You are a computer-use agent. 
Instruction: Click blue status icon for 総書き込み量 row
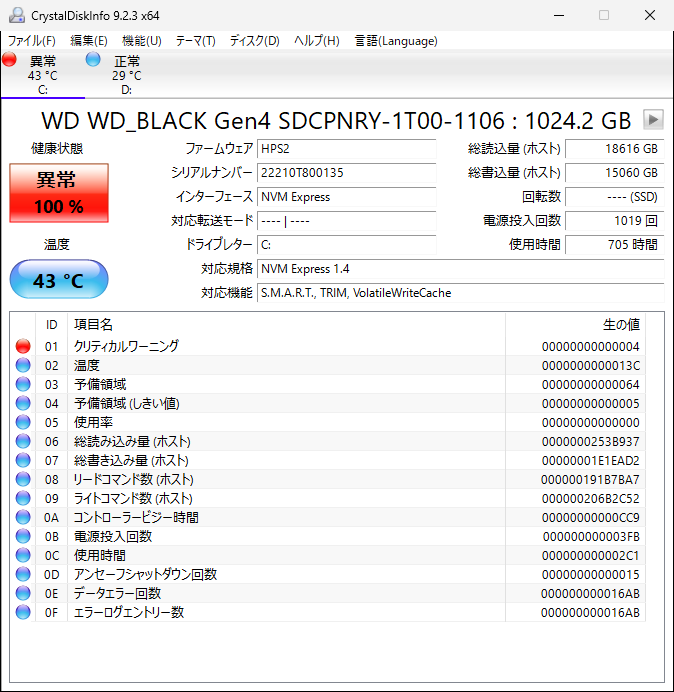(23, 460)
